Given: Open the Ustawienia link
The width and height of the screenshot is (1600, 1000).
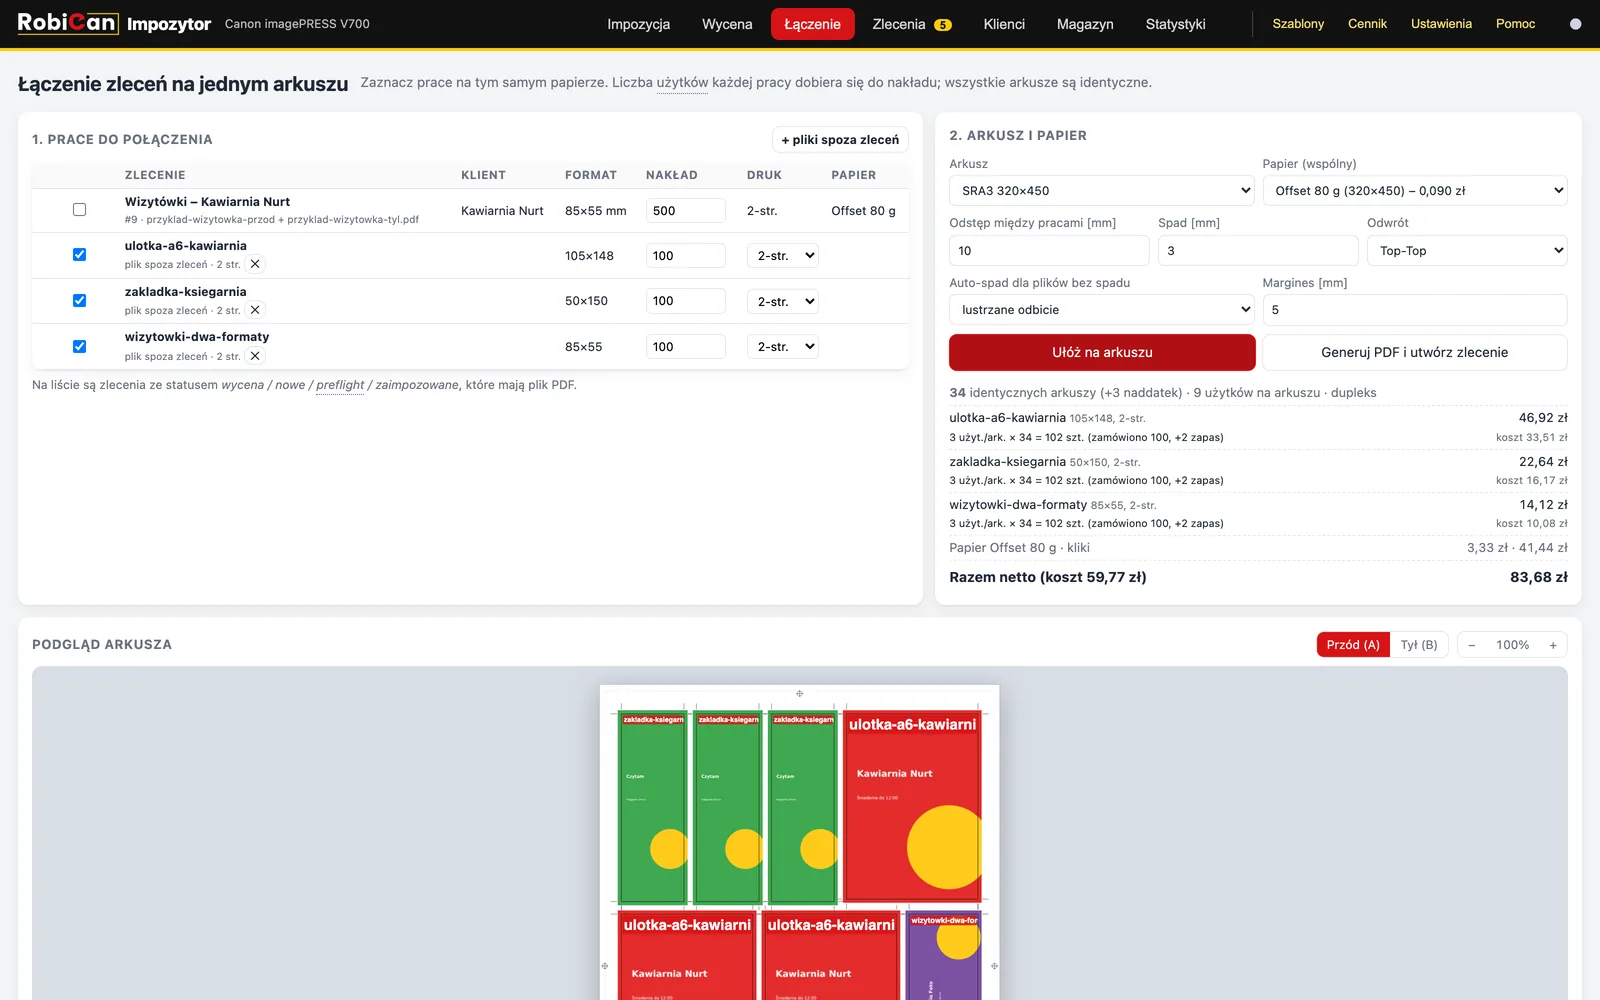Looking at the screenshot, I should pos(1441,24).
